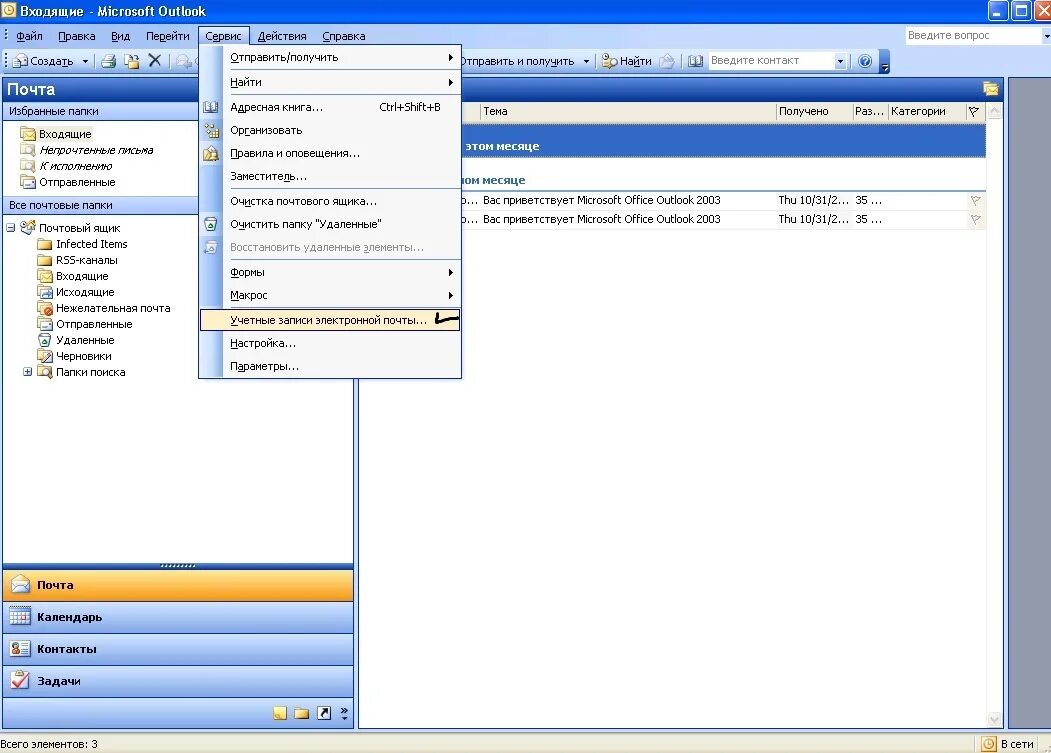This screenshot has height=753, width=1051.
Task: Click the Delete X toolbar icon
Action: [155, 60]
